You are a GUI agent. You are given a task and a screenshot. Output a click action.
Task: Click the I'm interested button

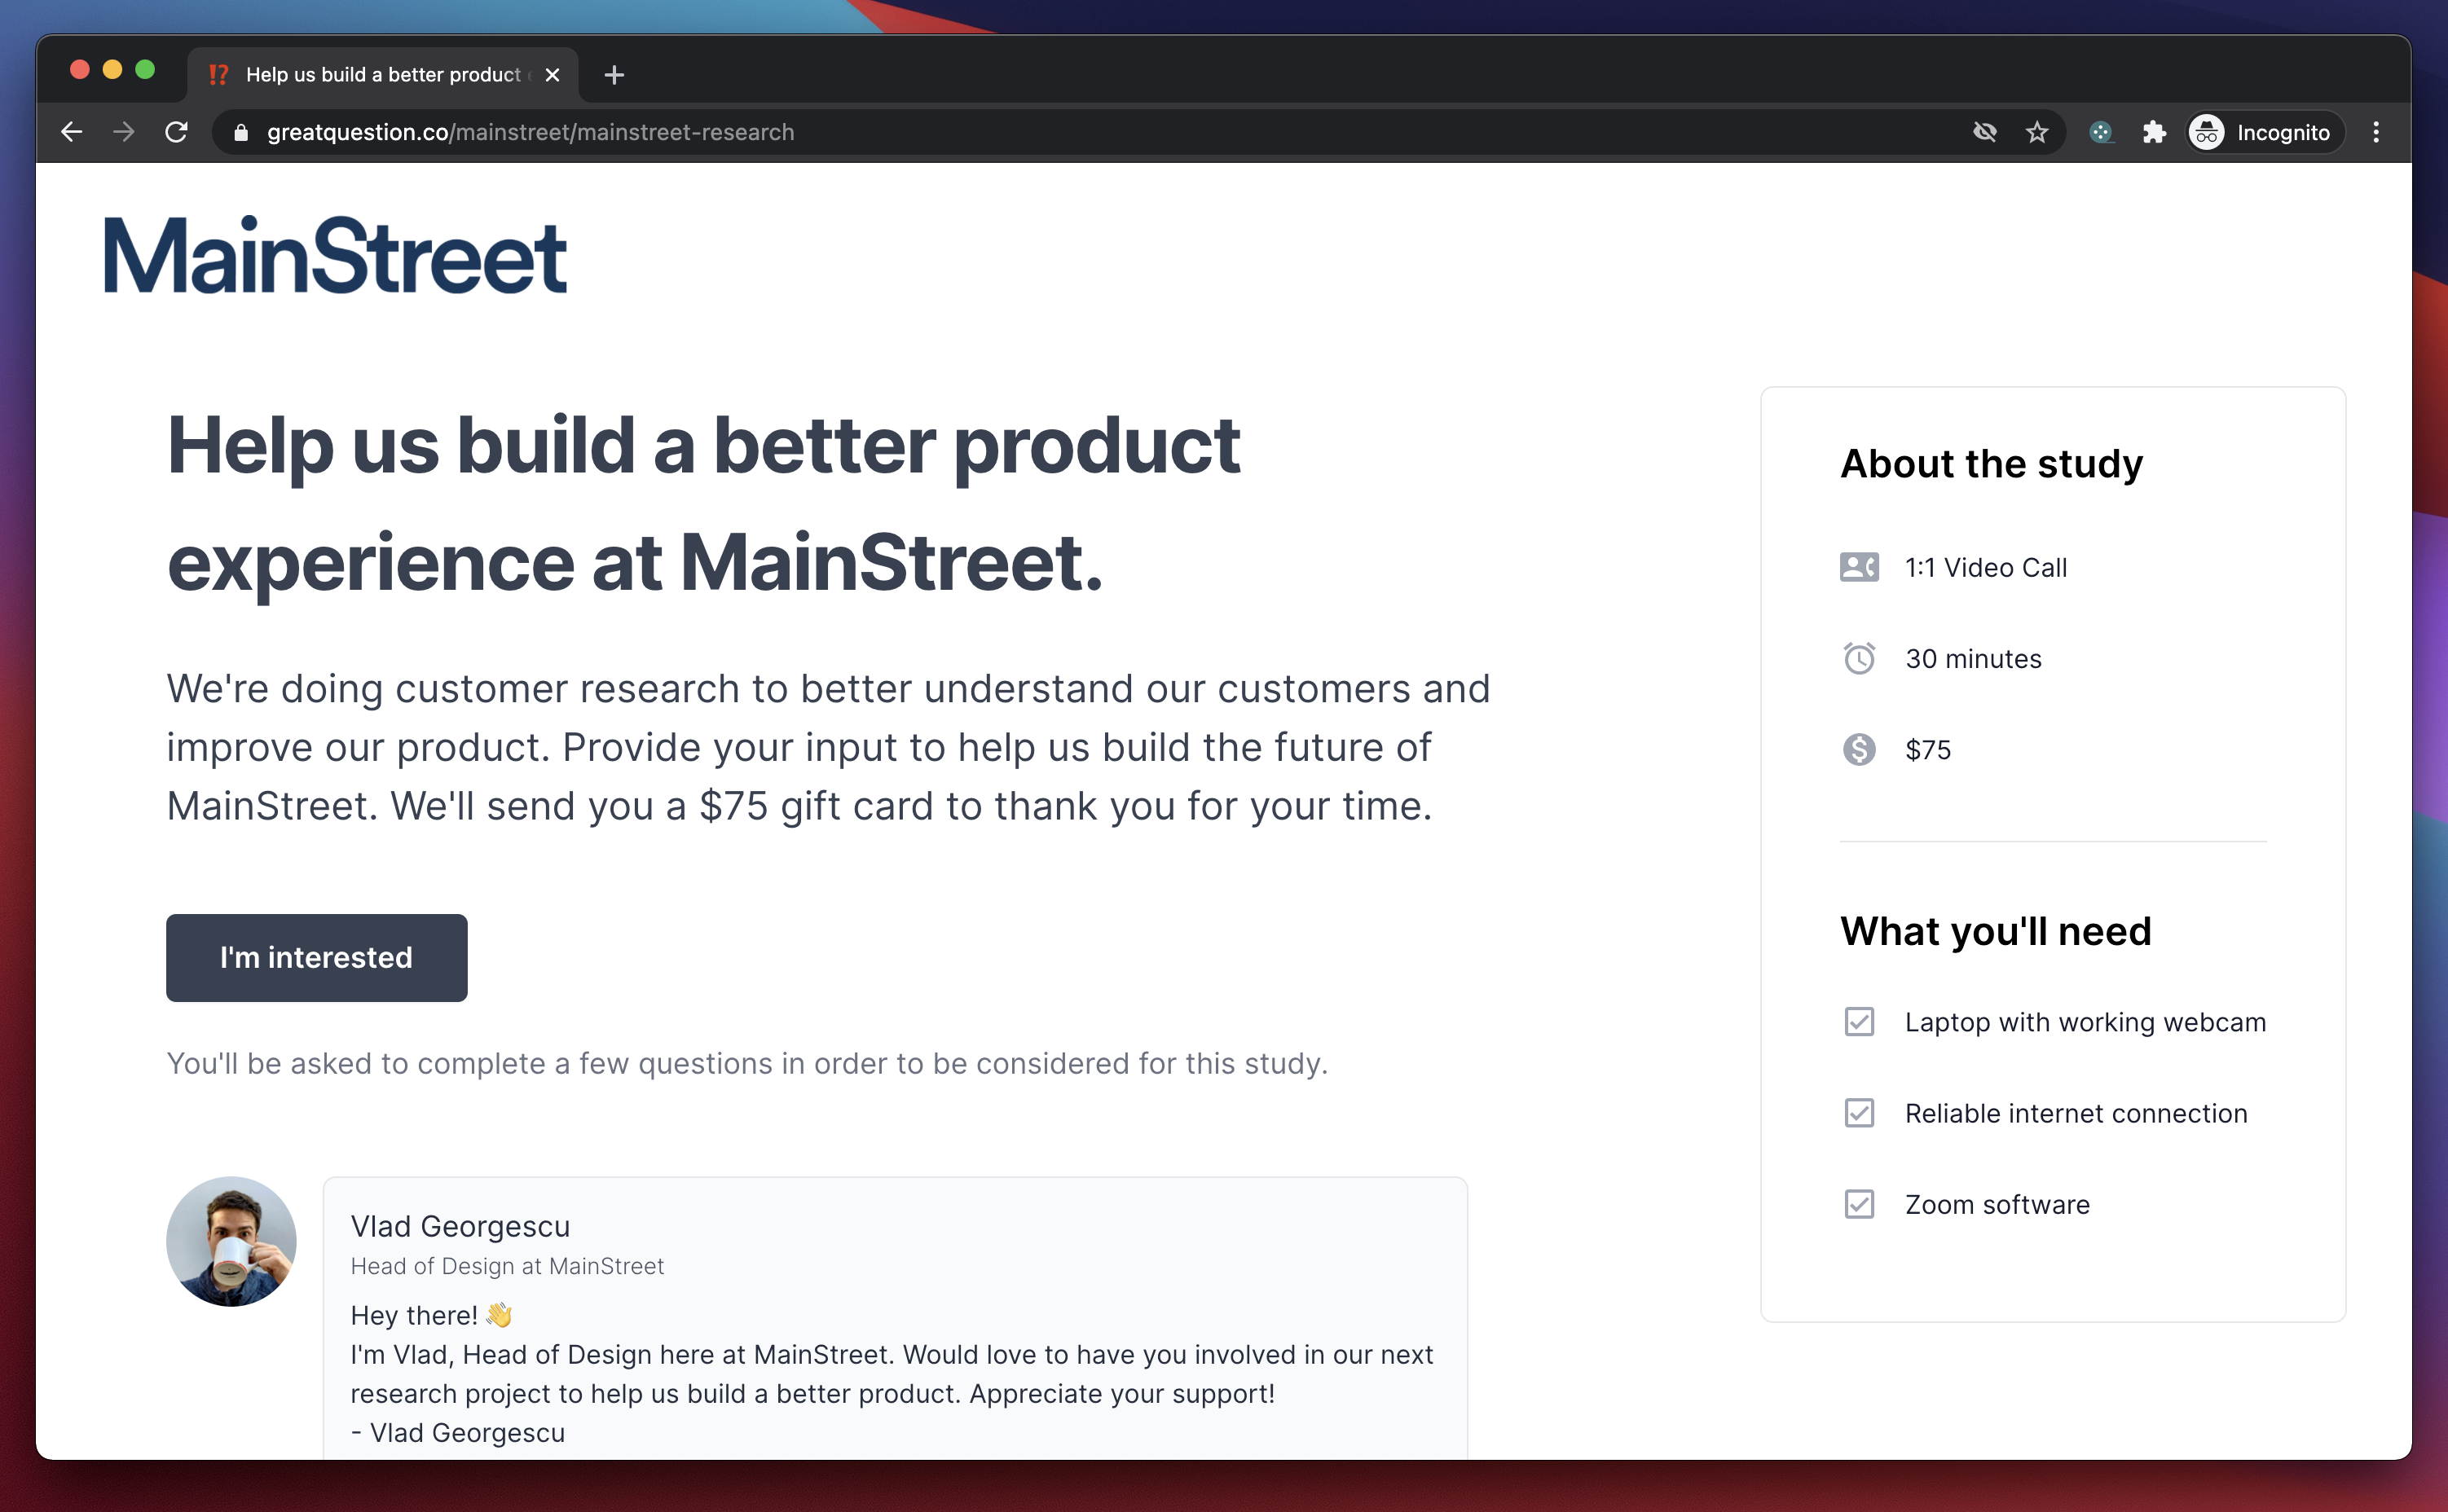[316, 957]
